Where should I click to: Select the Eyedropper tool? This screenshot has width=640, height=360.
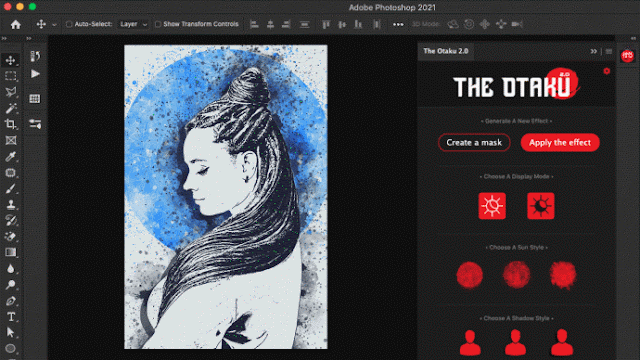11,156
